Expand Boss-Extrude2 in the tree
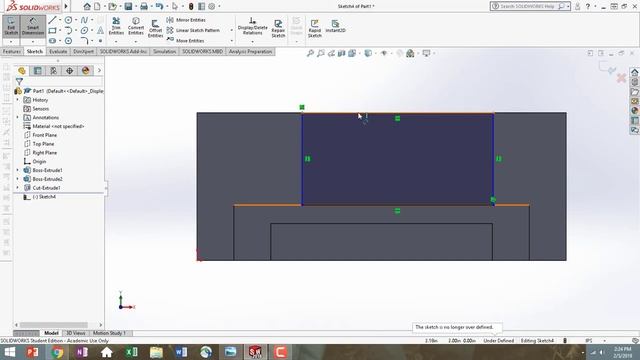 point(18,179)
